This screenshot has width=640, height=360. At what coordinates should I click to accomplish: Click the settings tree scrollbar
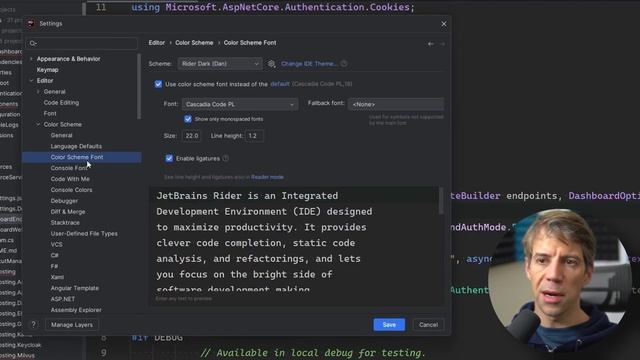click(139, 87)
